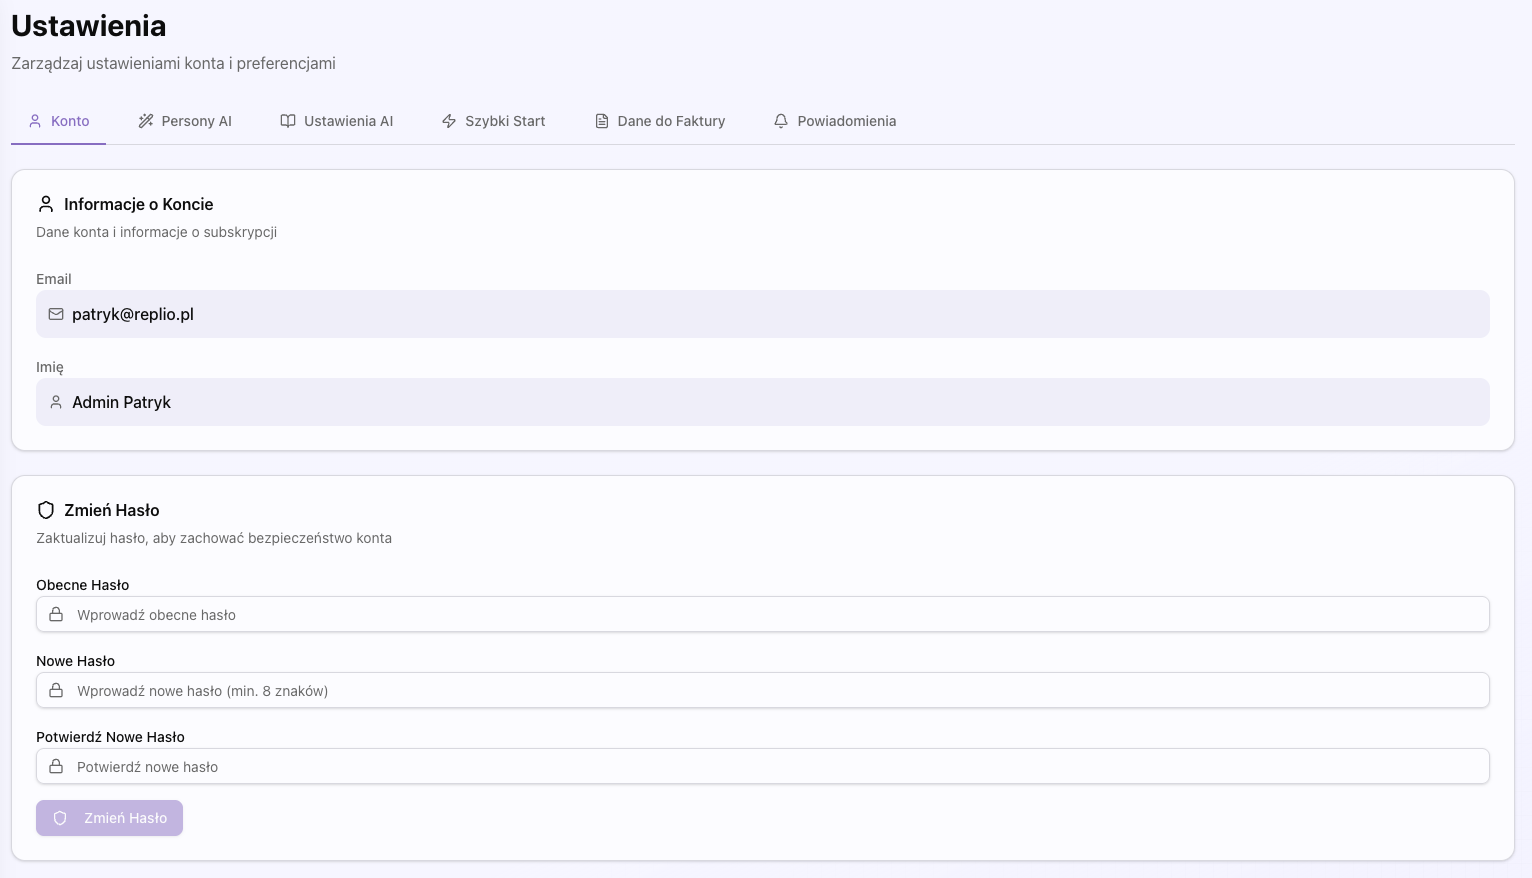Image resolution: width=1532 pixels, height=878 pixels.
Task: Click the book icon beside Ustawienia AI
Action: (x=288, y=121)
